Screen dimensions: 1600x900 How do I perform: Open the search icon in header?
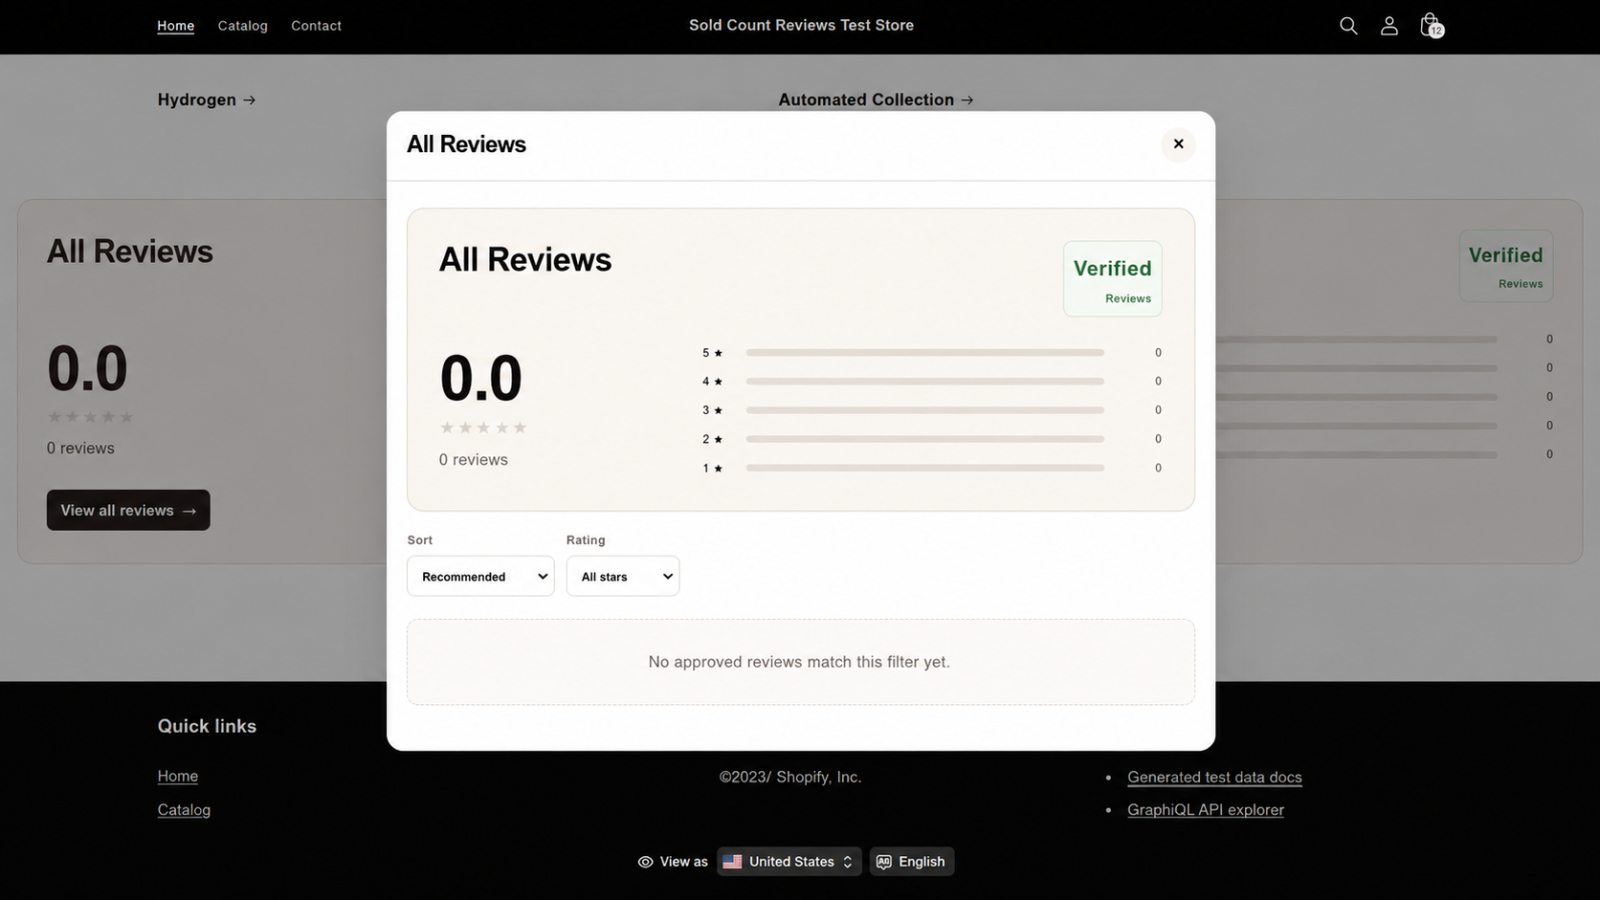click(x=1348, y=26)
